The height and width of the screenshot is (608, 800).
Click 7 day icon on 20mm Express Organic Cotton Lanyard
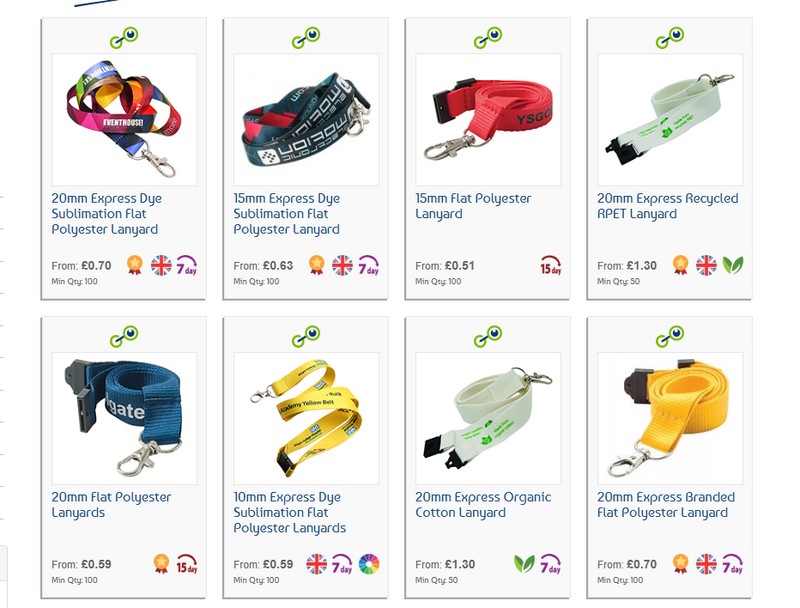(551, 564)
